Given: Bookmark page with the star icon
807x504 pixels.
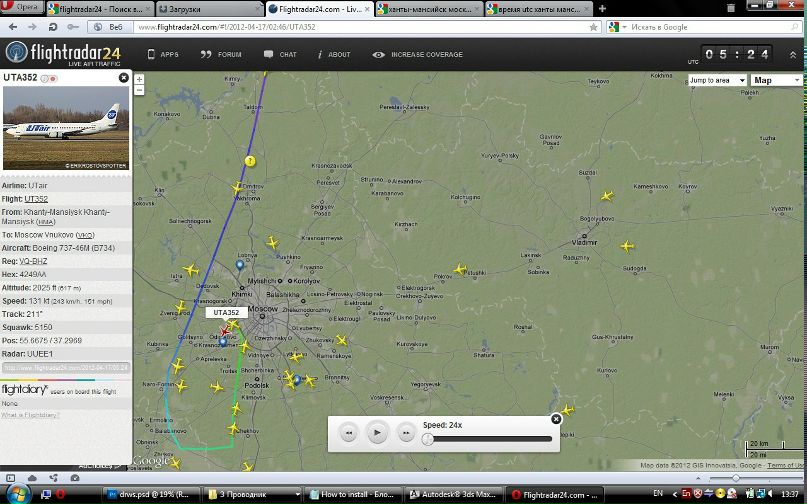Looking at the screenshot, I should [x=593, y=27].
